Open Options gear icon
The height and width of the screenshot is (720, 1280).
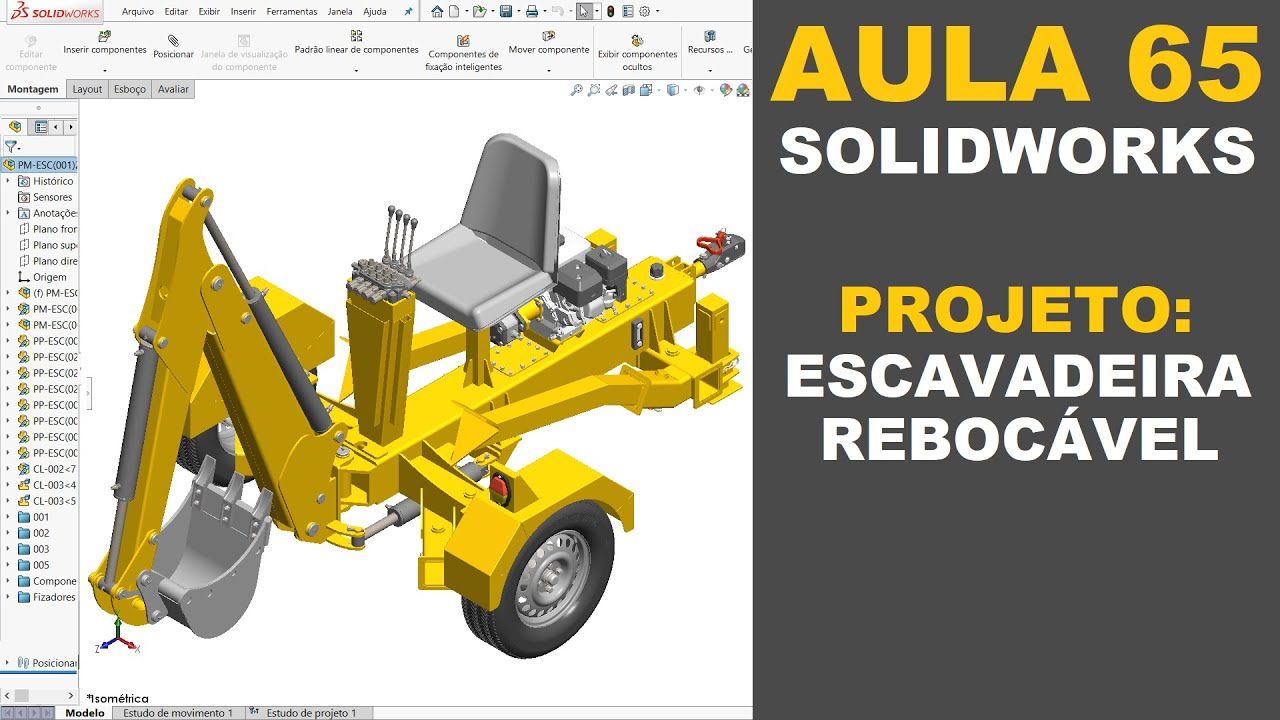tap(644, 12)
